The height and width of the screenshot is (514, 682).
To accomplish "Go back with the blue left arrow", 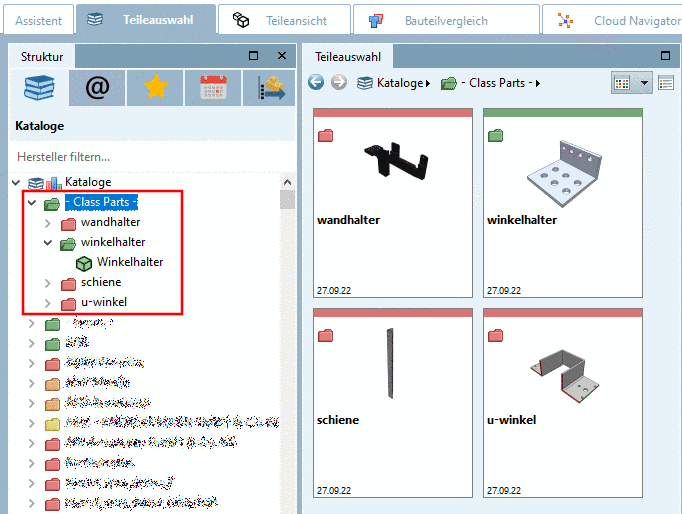I will 316,82.
